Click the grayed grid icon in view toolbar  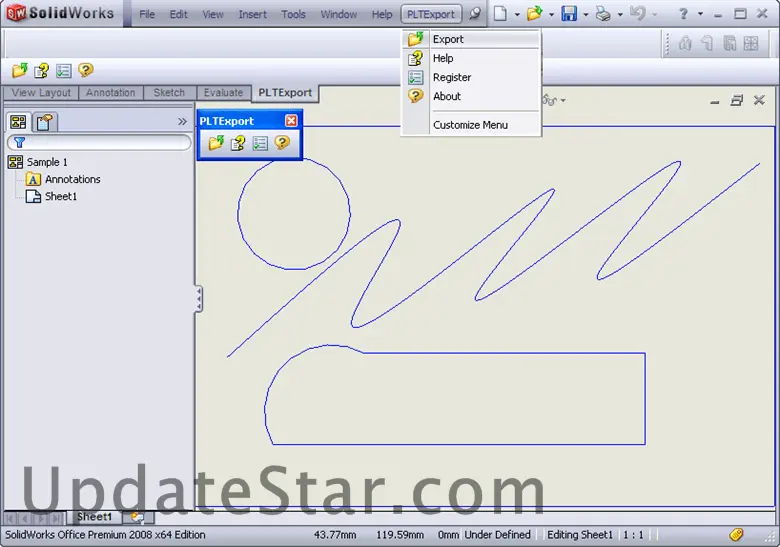751,44
